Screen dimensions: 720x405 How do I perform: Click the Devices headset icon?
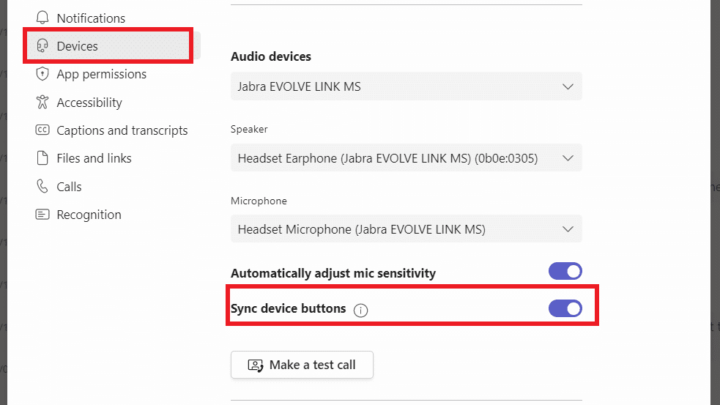click(x=42, y=46)
